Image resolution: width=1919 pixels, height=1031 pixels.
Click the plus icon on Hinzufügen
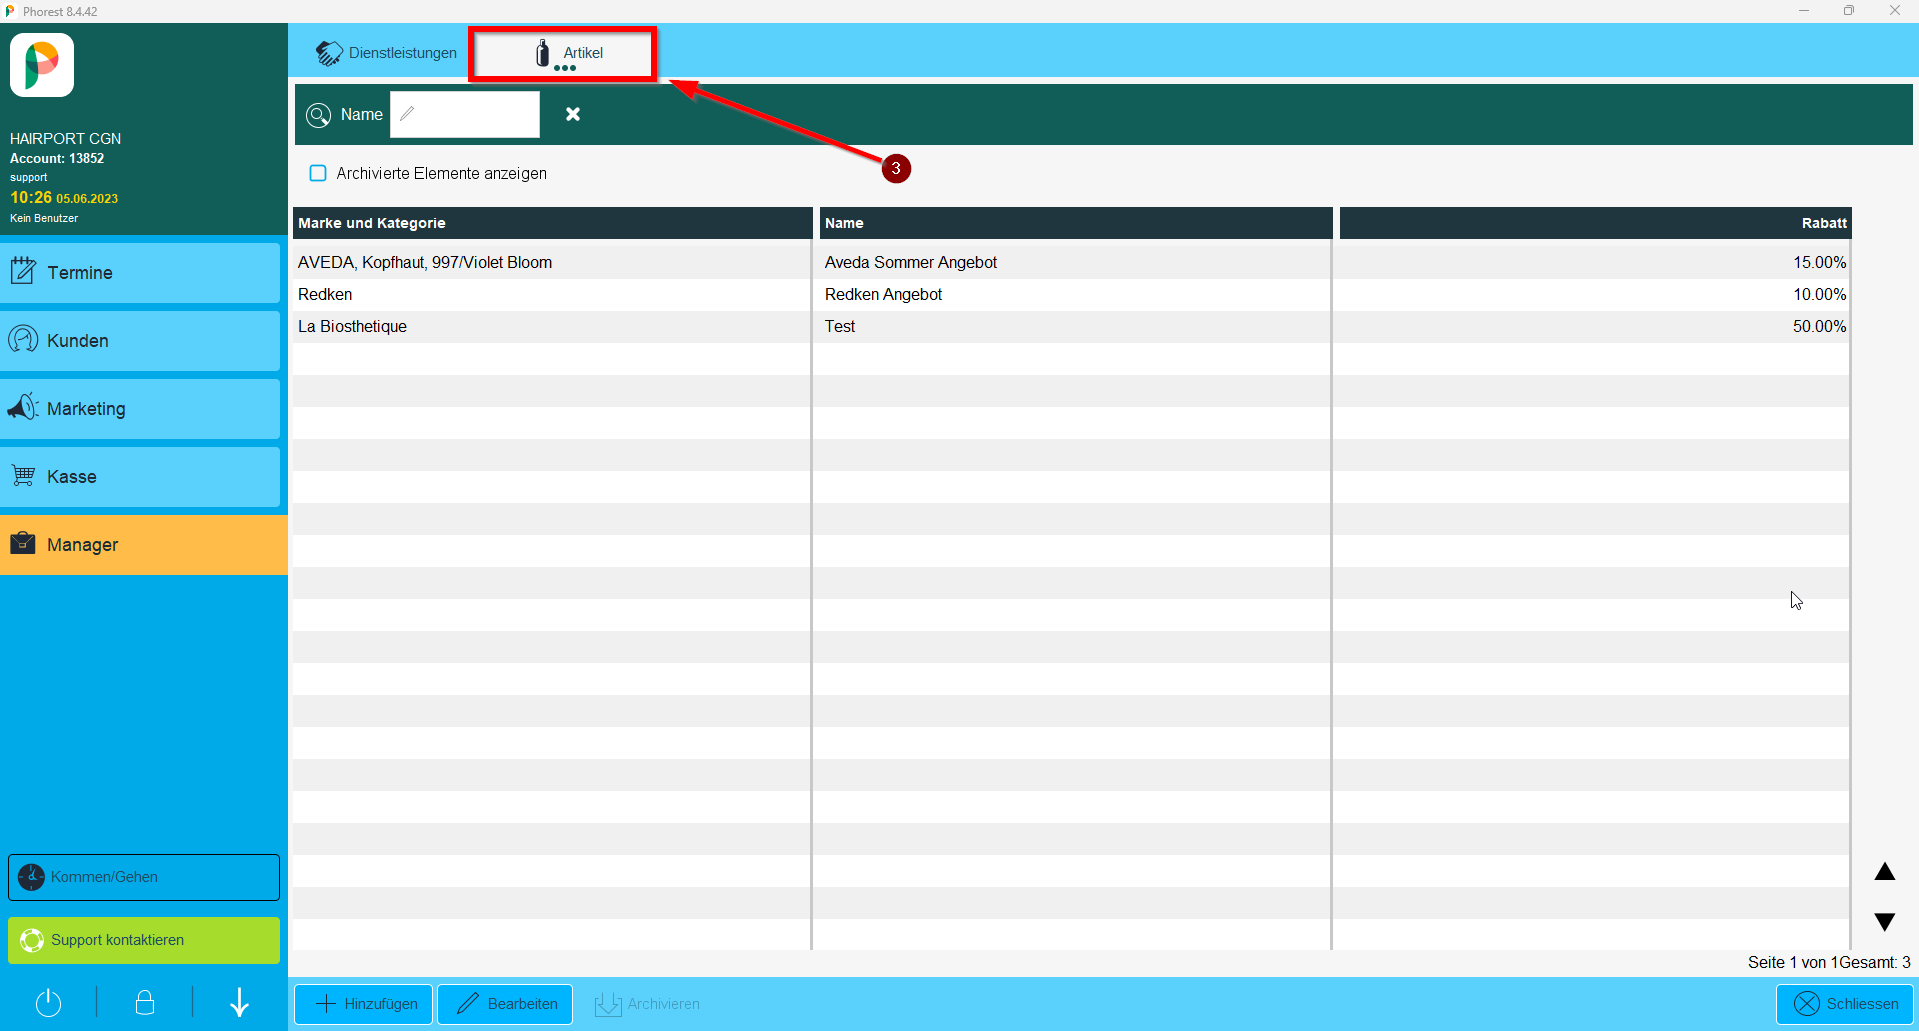[x=326, y=1003]
